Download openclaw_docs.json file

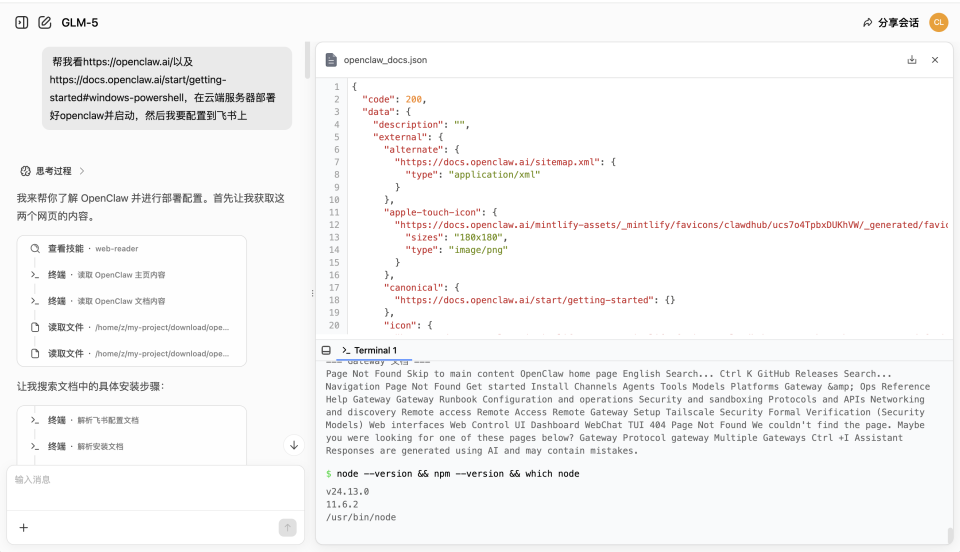[912, 60]
